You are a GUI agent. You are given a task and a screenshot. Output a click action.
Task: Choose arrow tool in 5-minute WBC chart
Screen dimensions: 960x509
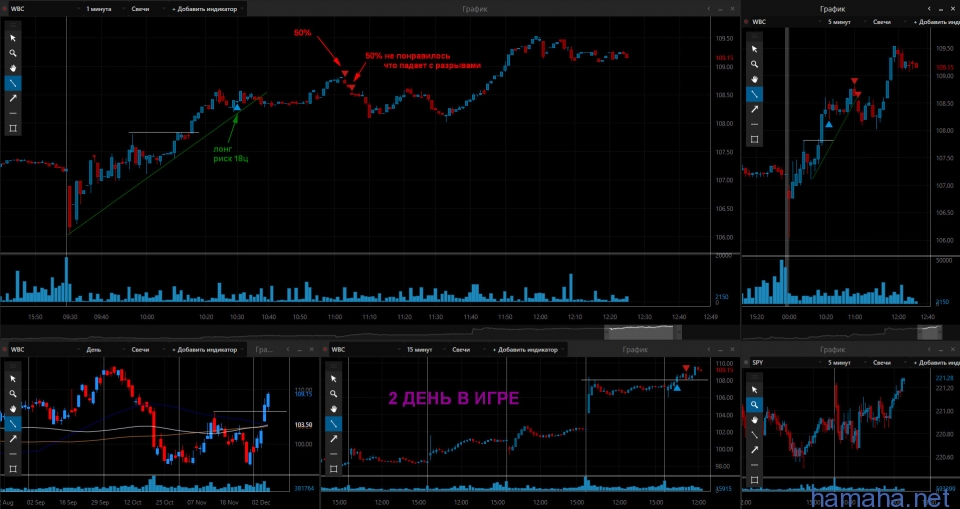pyautogui.click(x=754, y=109)
